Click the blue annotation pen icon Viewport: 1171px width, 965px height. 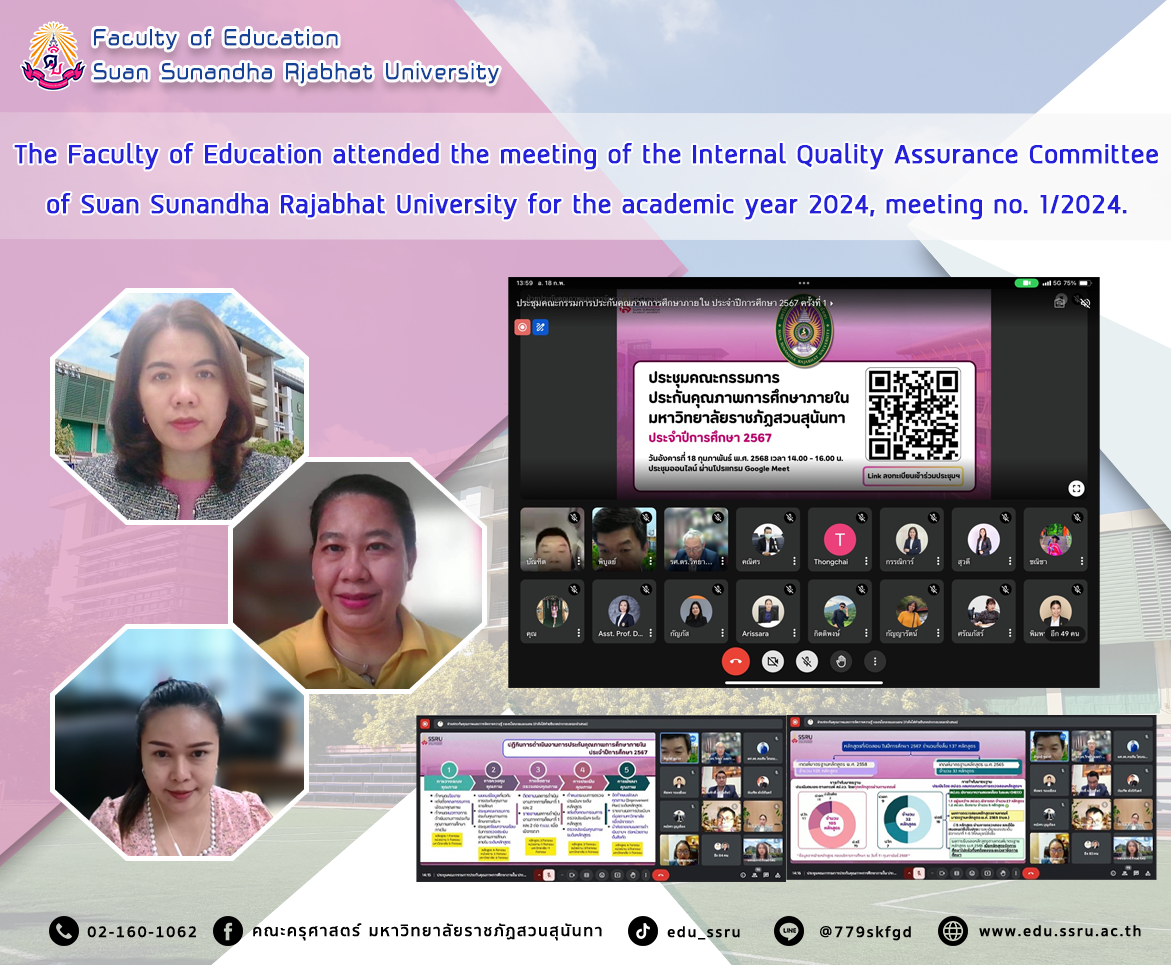coord(540,327)
